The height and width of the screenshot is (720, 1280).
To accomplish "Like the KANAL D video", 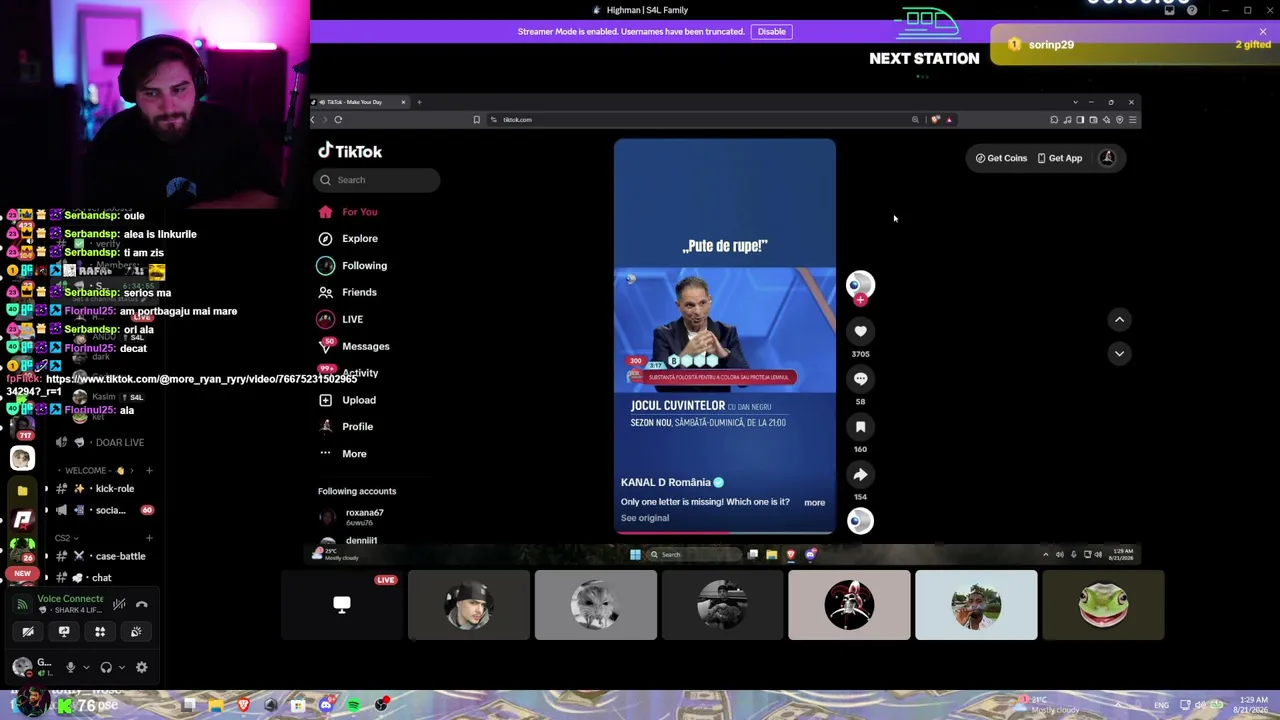I will 860,331.
